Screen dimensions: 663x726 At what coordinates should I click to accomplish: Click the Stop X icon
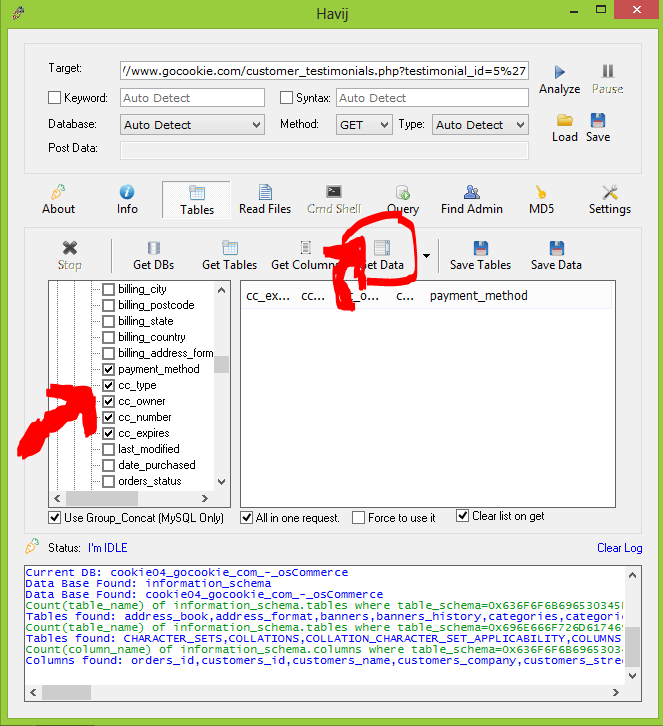(70, 248)
